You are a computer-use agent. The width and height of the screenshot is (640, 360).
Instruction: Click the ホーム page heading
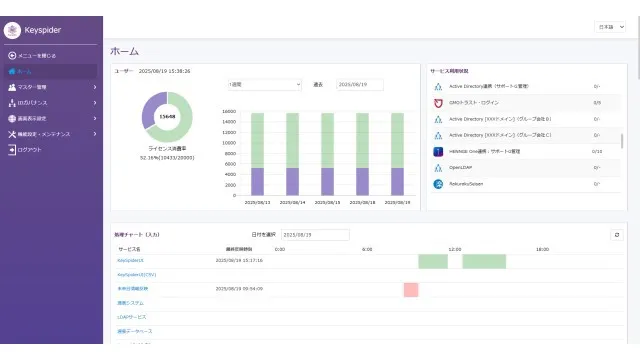tap(124, 51)
